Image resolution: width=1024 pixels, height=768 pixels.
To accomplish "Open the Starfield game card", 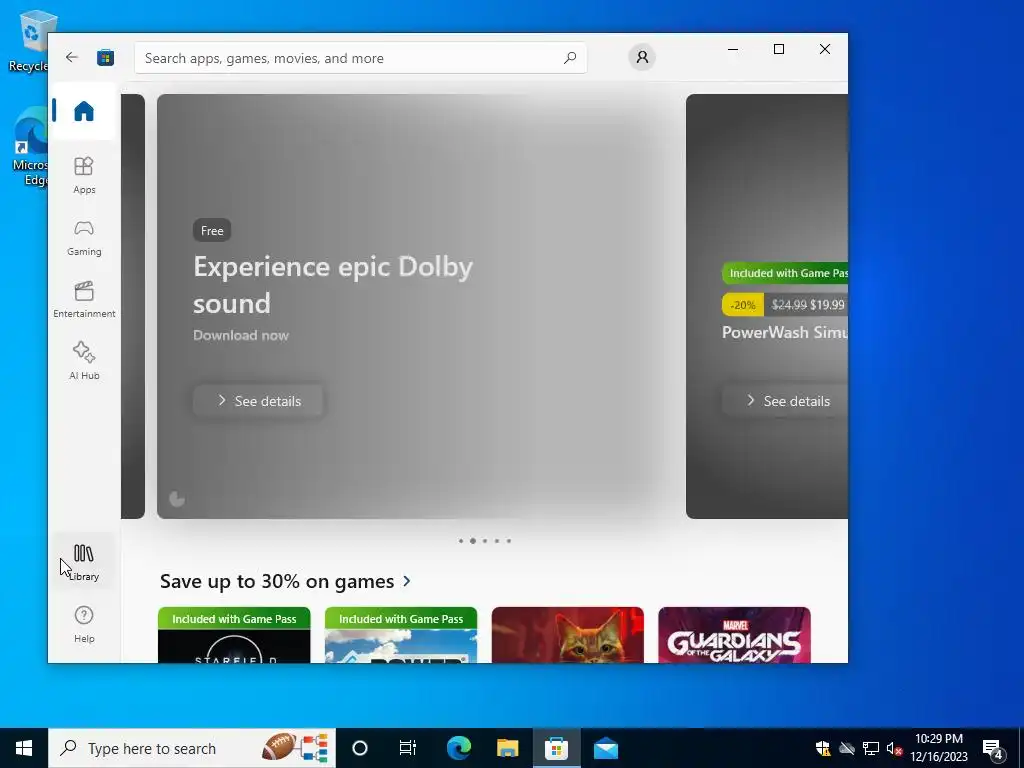I will click(x=234, y=635).
